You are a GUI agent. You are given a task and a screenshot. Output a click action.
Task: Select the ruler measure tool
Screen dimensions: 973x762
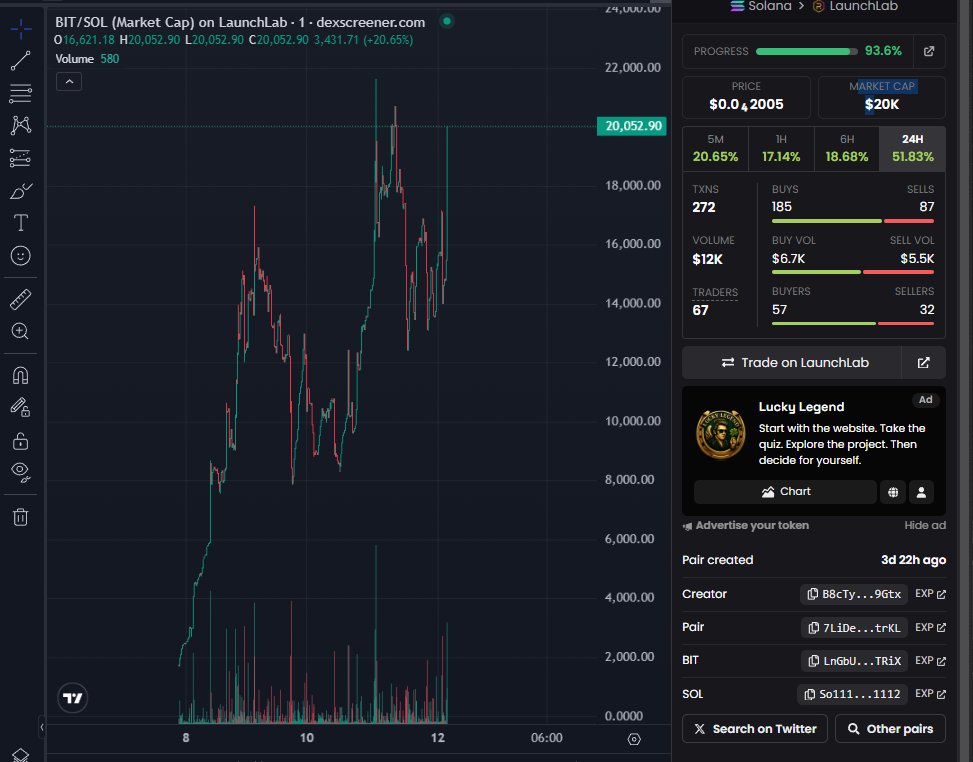tap(20, 299)
